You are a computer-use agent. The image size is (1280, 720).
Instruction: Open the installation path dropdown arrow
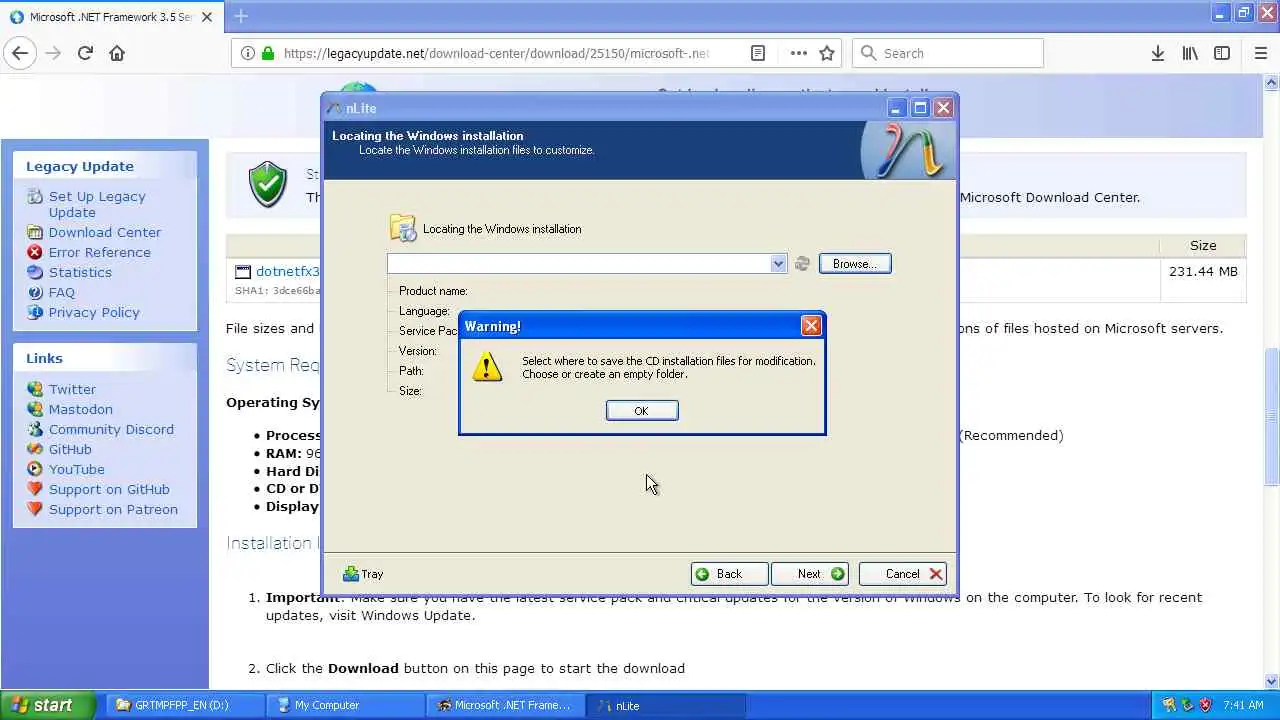tap(778, 264)
